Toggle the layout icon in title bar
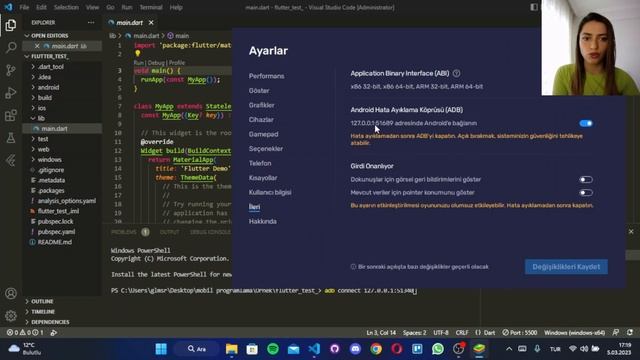 click(533, 7)
